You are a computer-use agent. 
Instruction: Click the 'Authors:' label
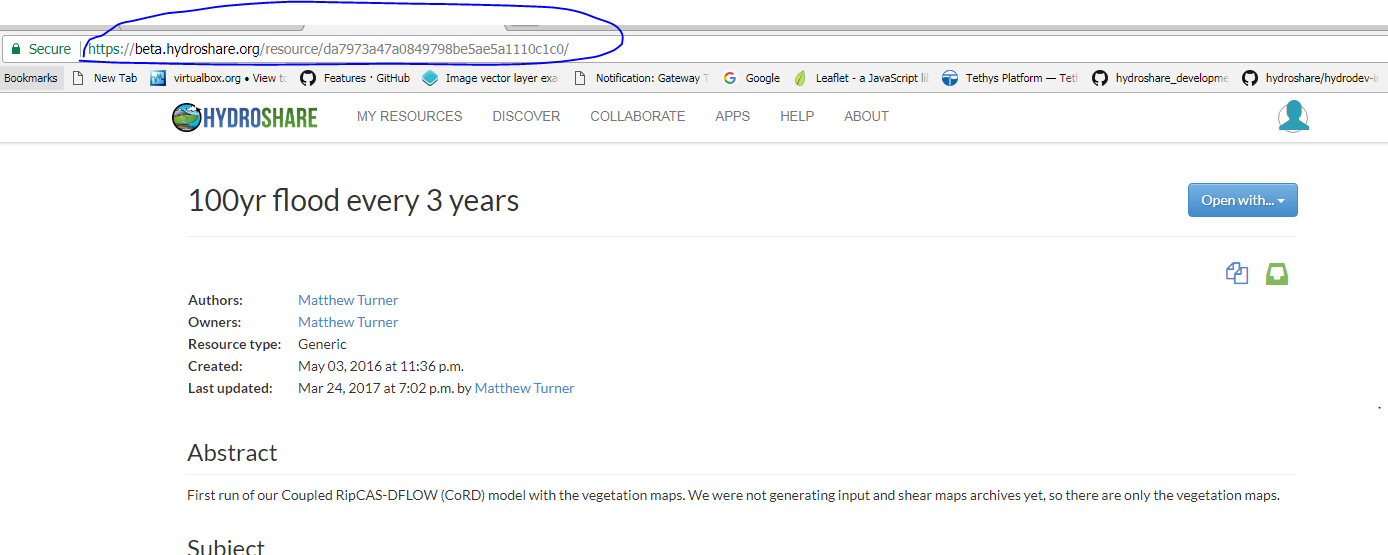[215, 300]
